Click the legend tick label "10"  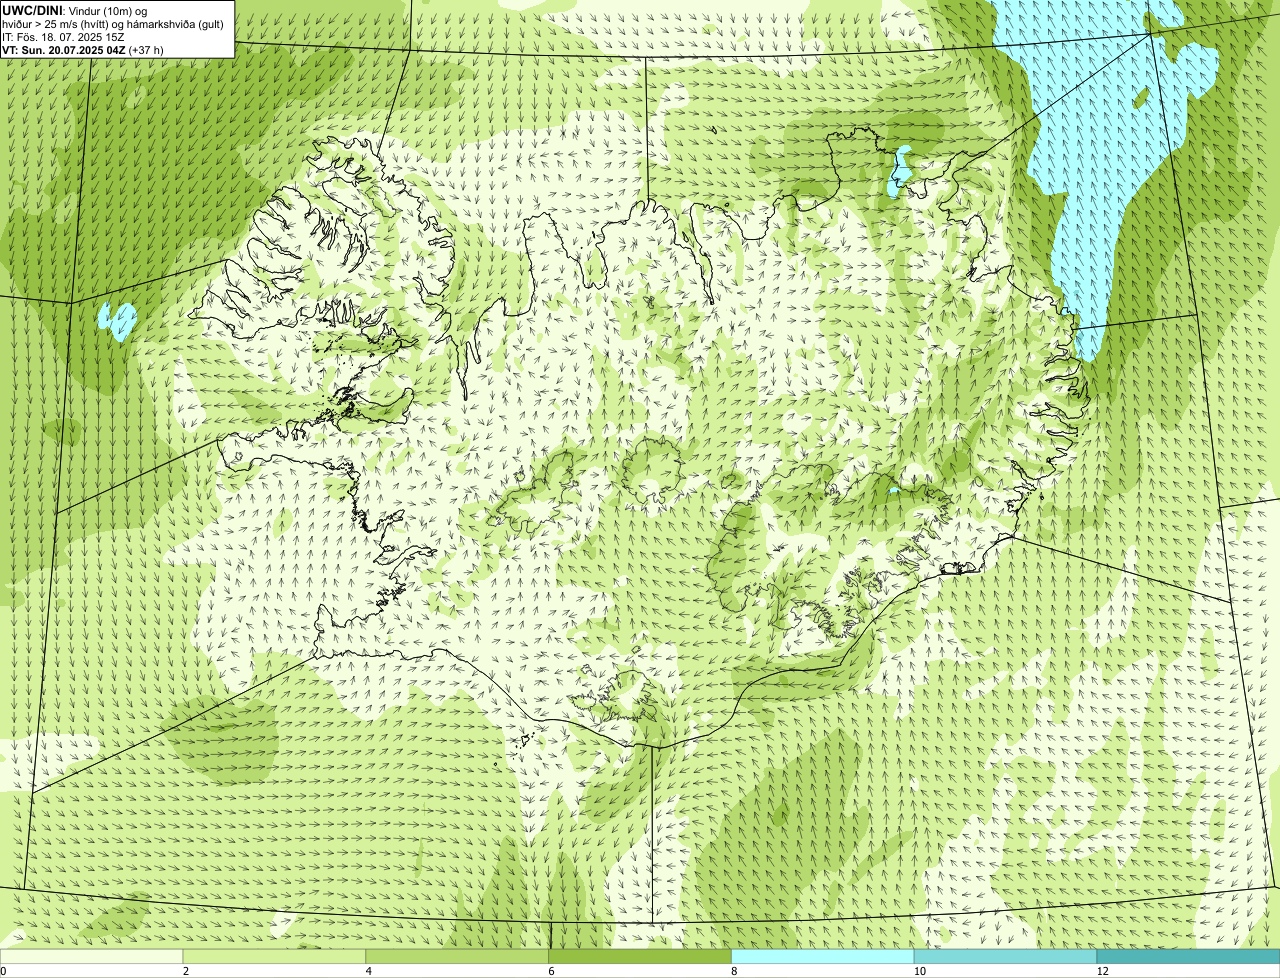(918, 971)
